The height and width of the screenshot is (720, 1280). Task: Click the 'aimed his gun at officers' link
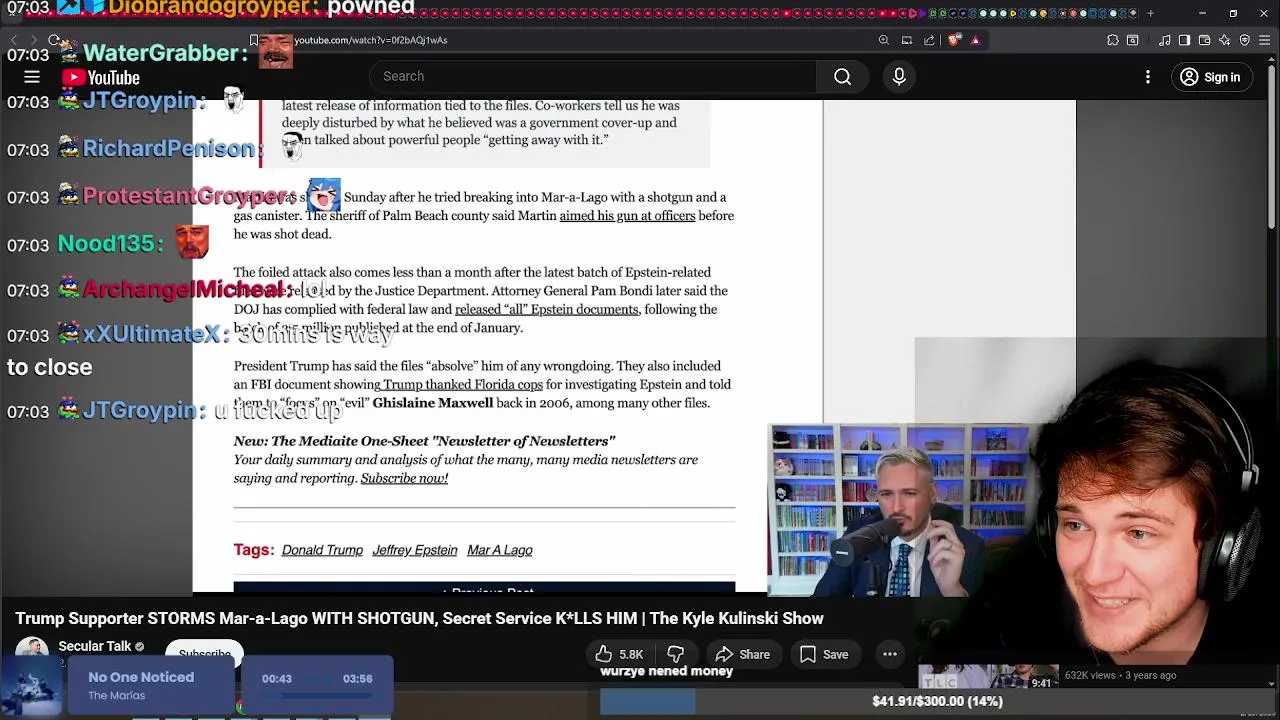(627, 216)
